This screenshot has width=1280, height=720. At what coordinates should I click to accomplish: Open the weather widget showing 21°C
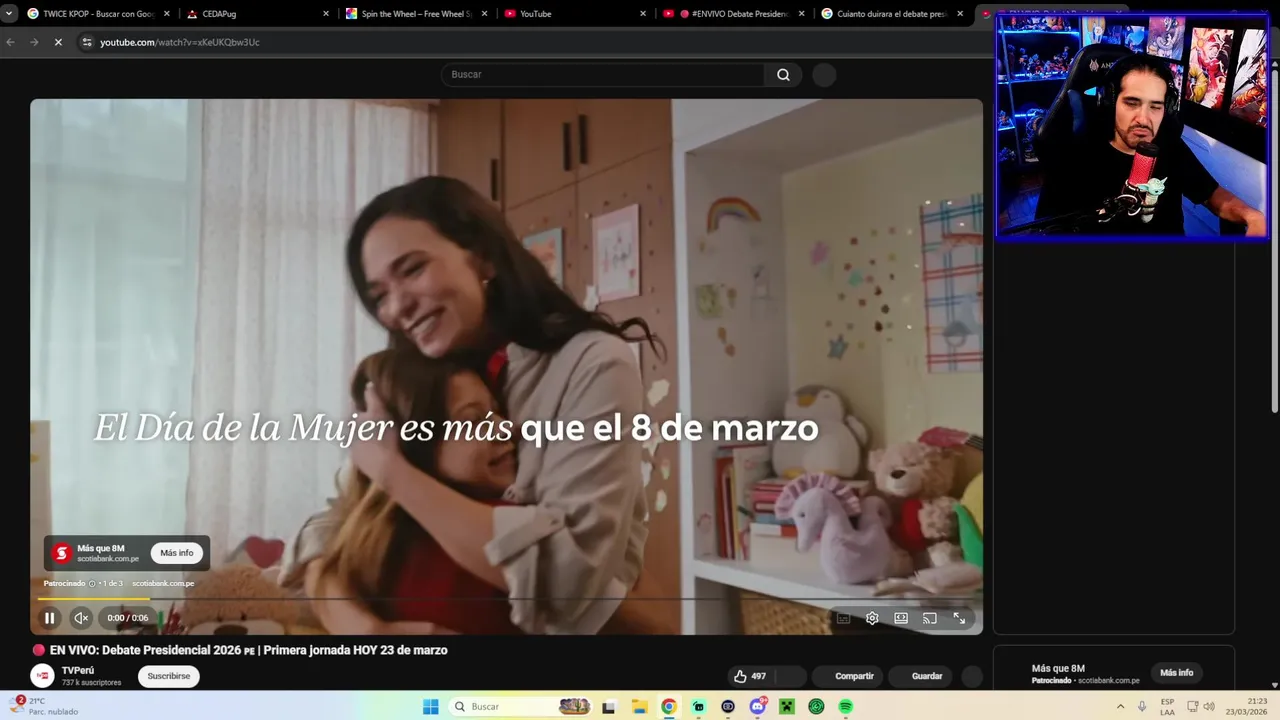[x=45, y=706]
